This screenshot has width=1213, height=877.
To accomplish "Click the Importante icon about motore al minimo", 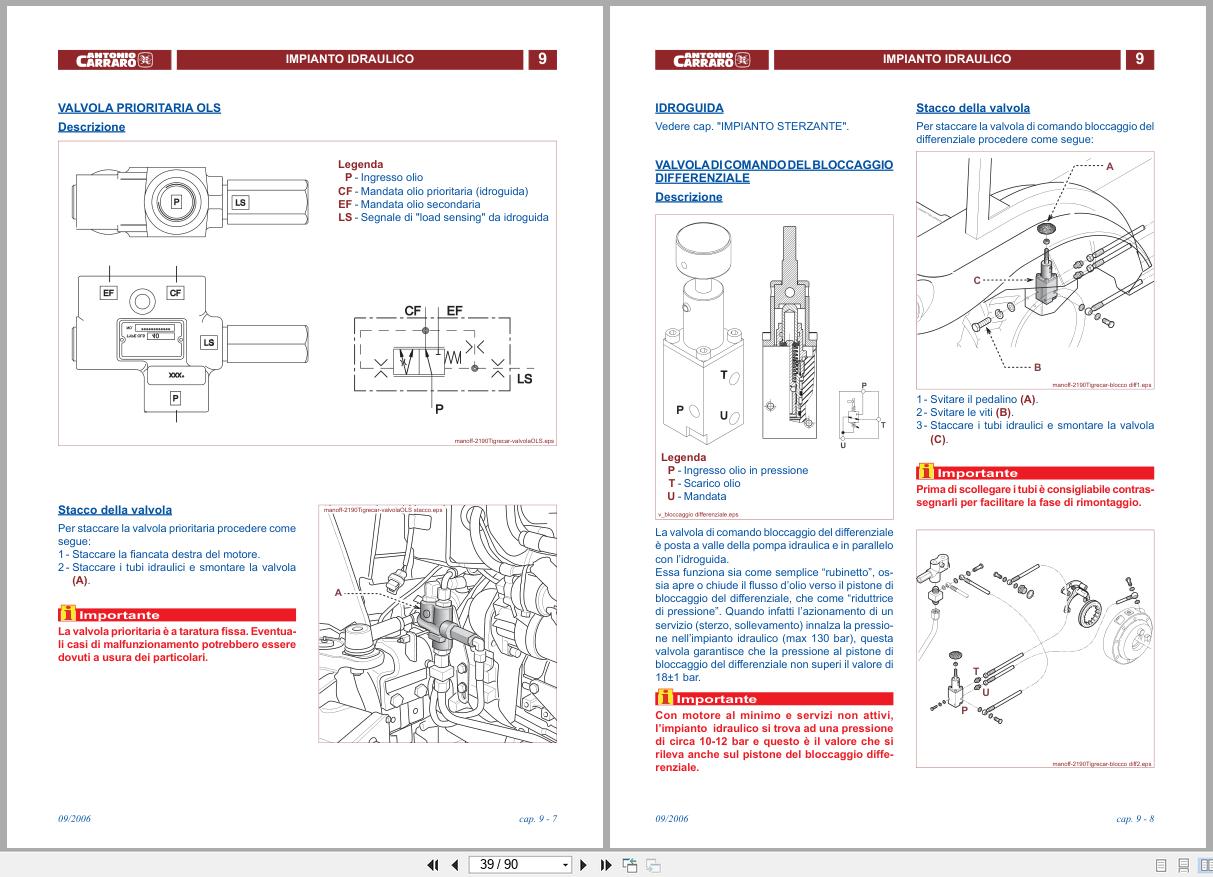I will 663,699.
